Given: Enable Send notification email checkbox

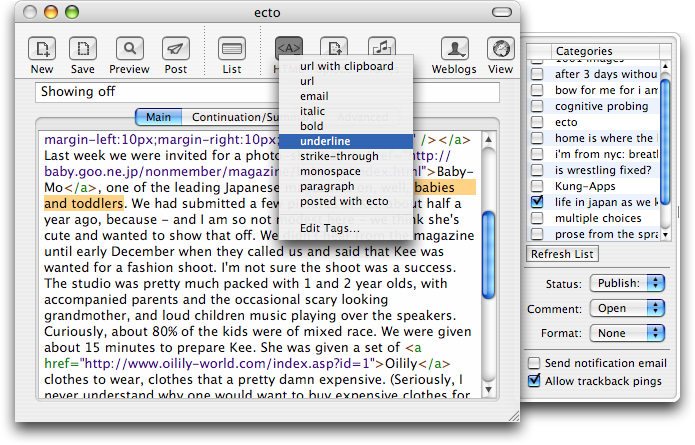Looking at the screenshot, I should pos(534,363).
